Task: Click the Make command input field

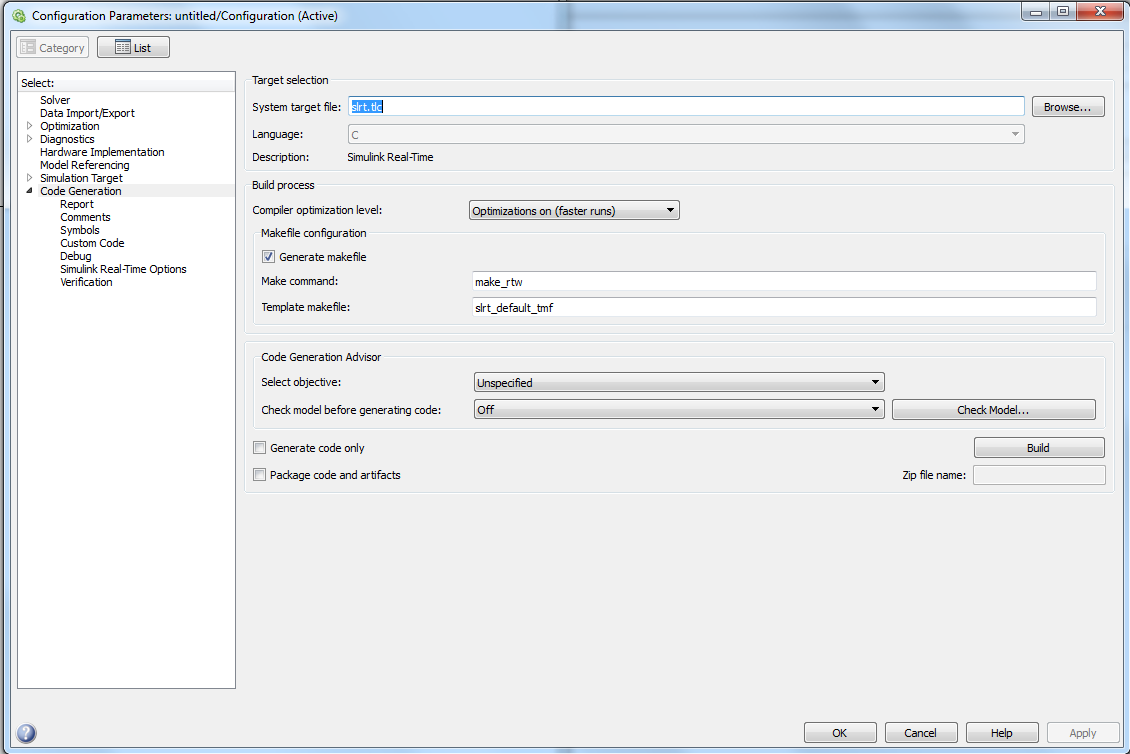Action: click(784, 282)
